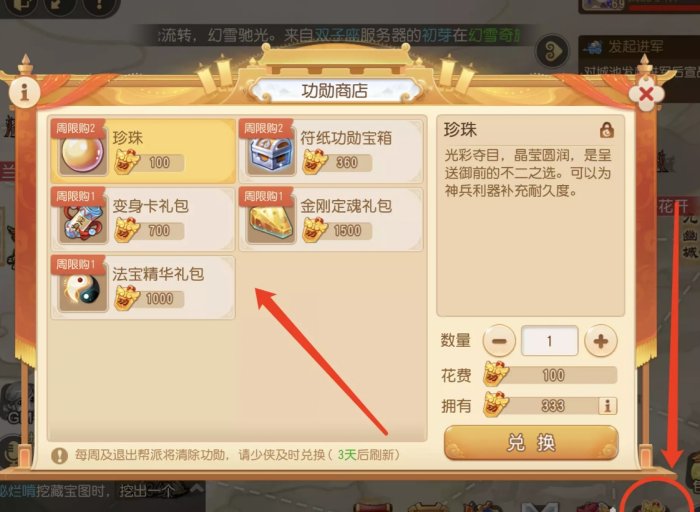The width and height of the screenshot is (700, 512).
Task: Click the lock icon next to 珍珠 title
Action: 607,130
